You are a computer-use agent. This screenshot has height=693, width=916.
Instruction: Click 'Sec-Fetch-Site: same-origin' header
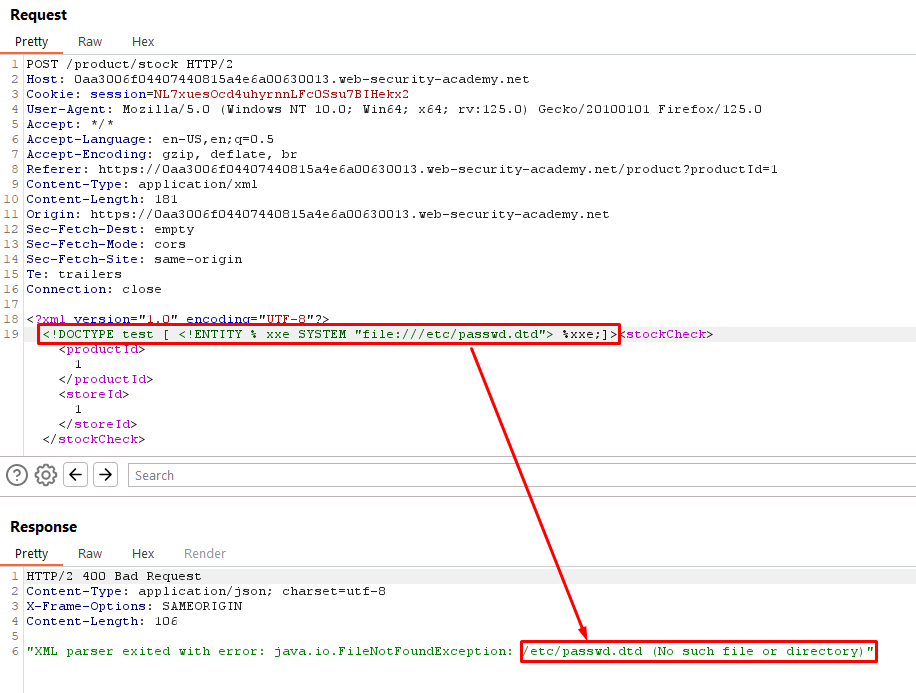tap(134, 259)
